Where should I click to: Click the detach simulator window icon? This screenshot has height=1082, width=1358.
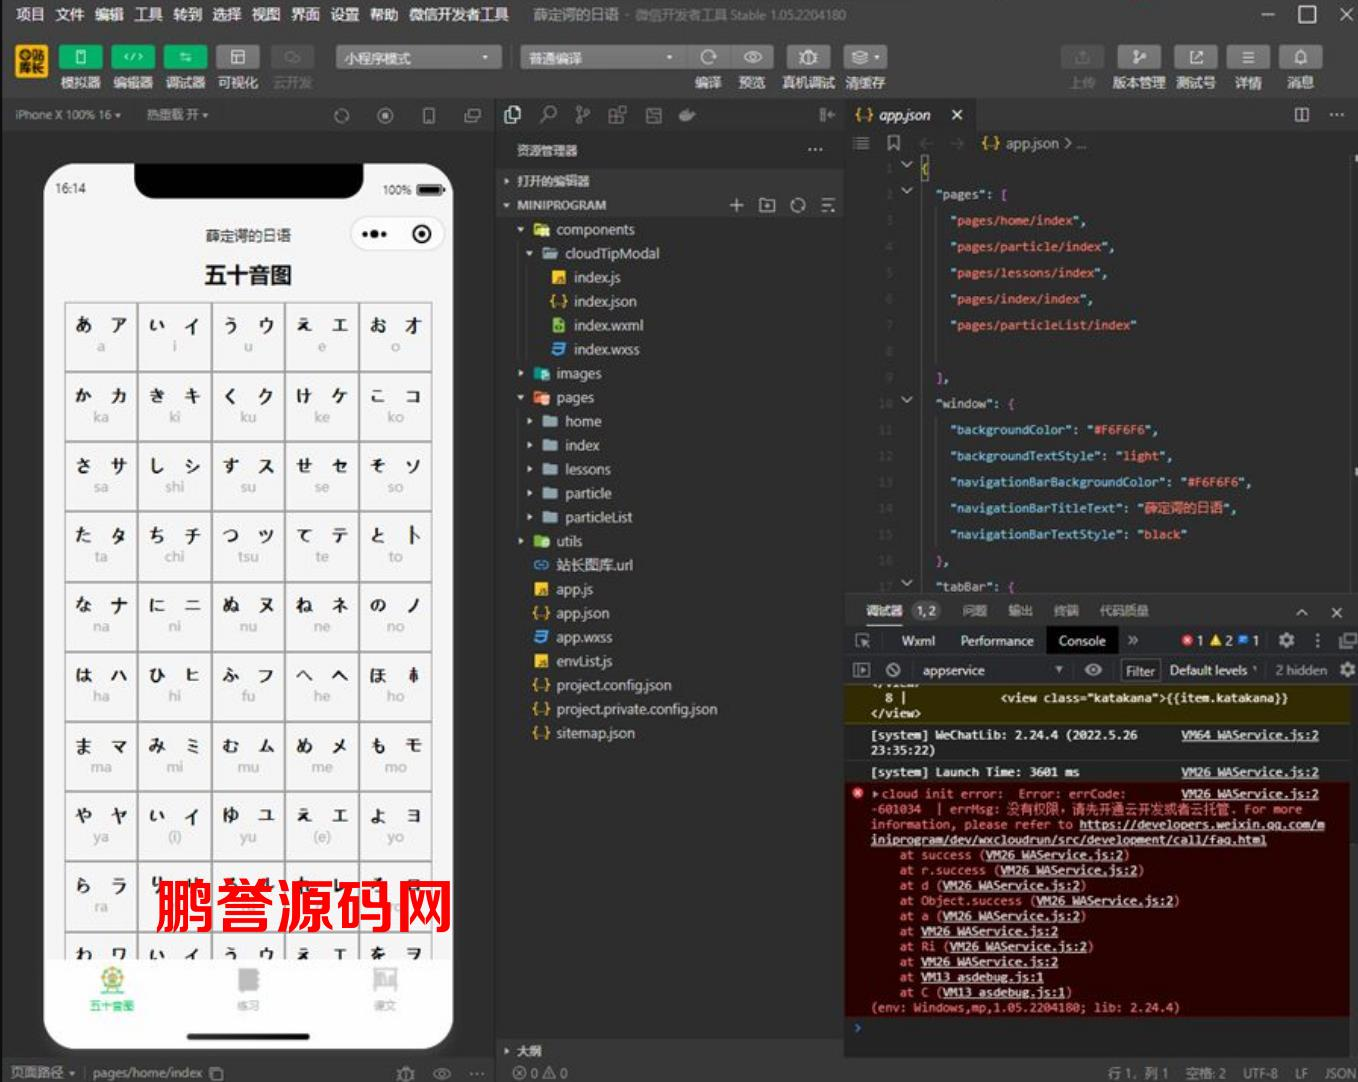click(x=472, y=116)
